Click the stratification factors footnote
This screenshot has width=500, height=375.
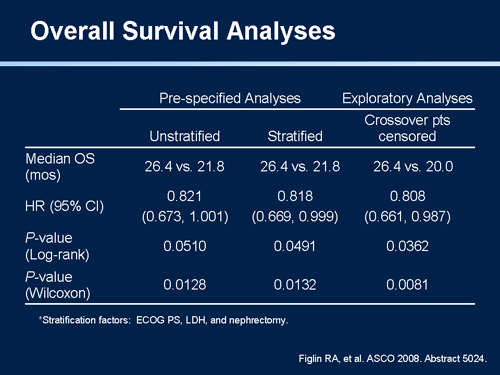pyautogui.click(x=163, y=320)
